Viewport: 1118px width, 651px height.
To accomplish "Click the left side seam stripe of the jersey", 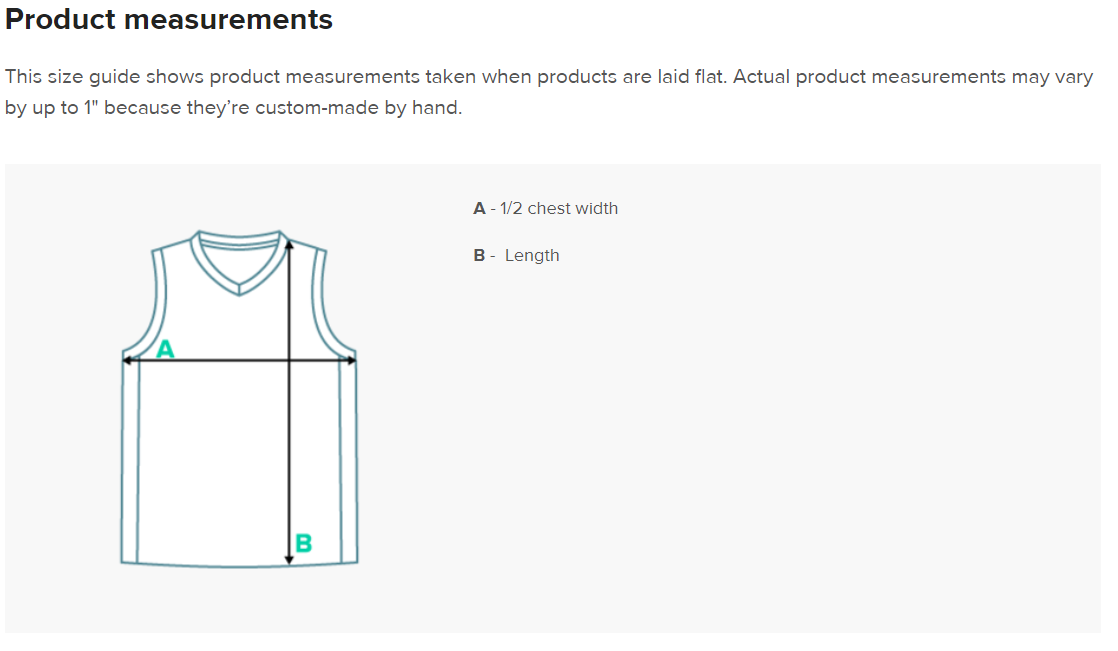I will [130, 460].
